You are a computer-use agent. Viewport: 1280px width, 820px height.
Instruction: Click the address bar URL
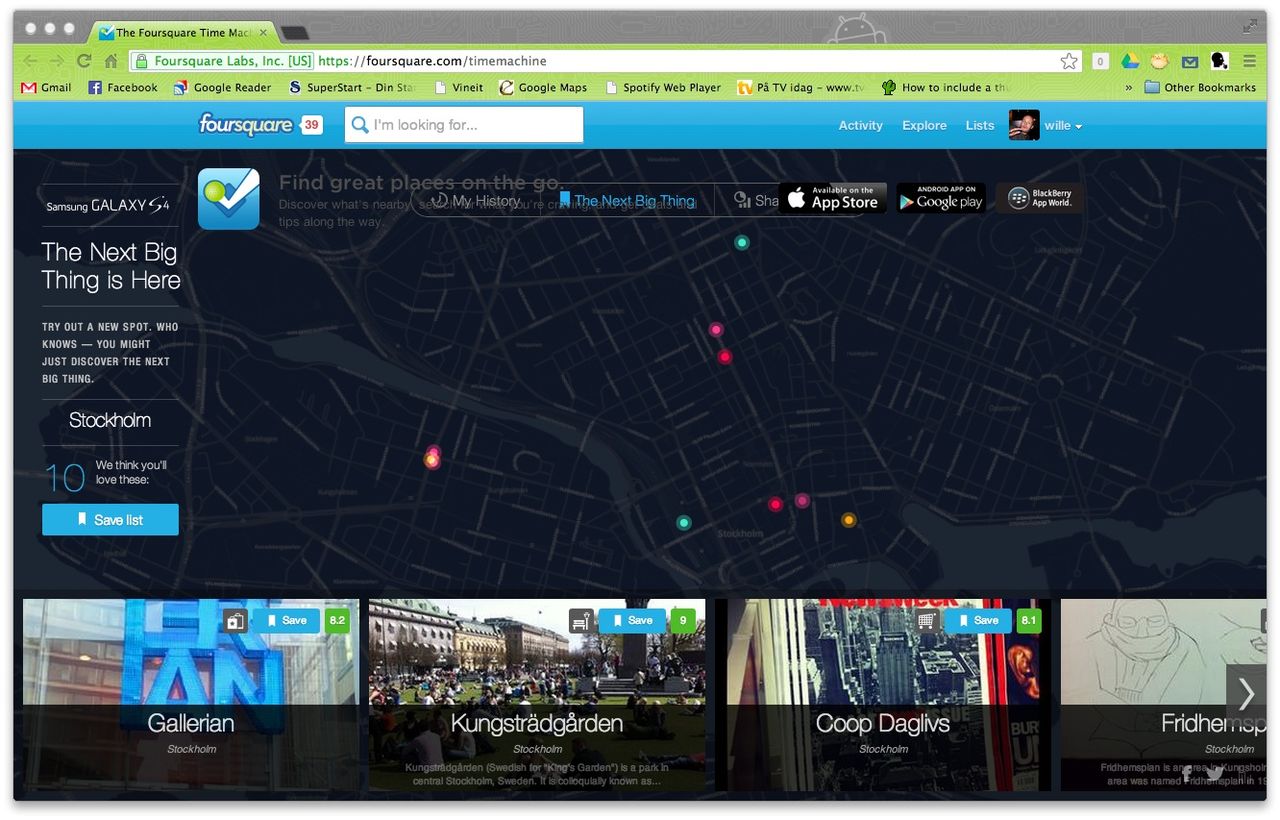[432, 61]
